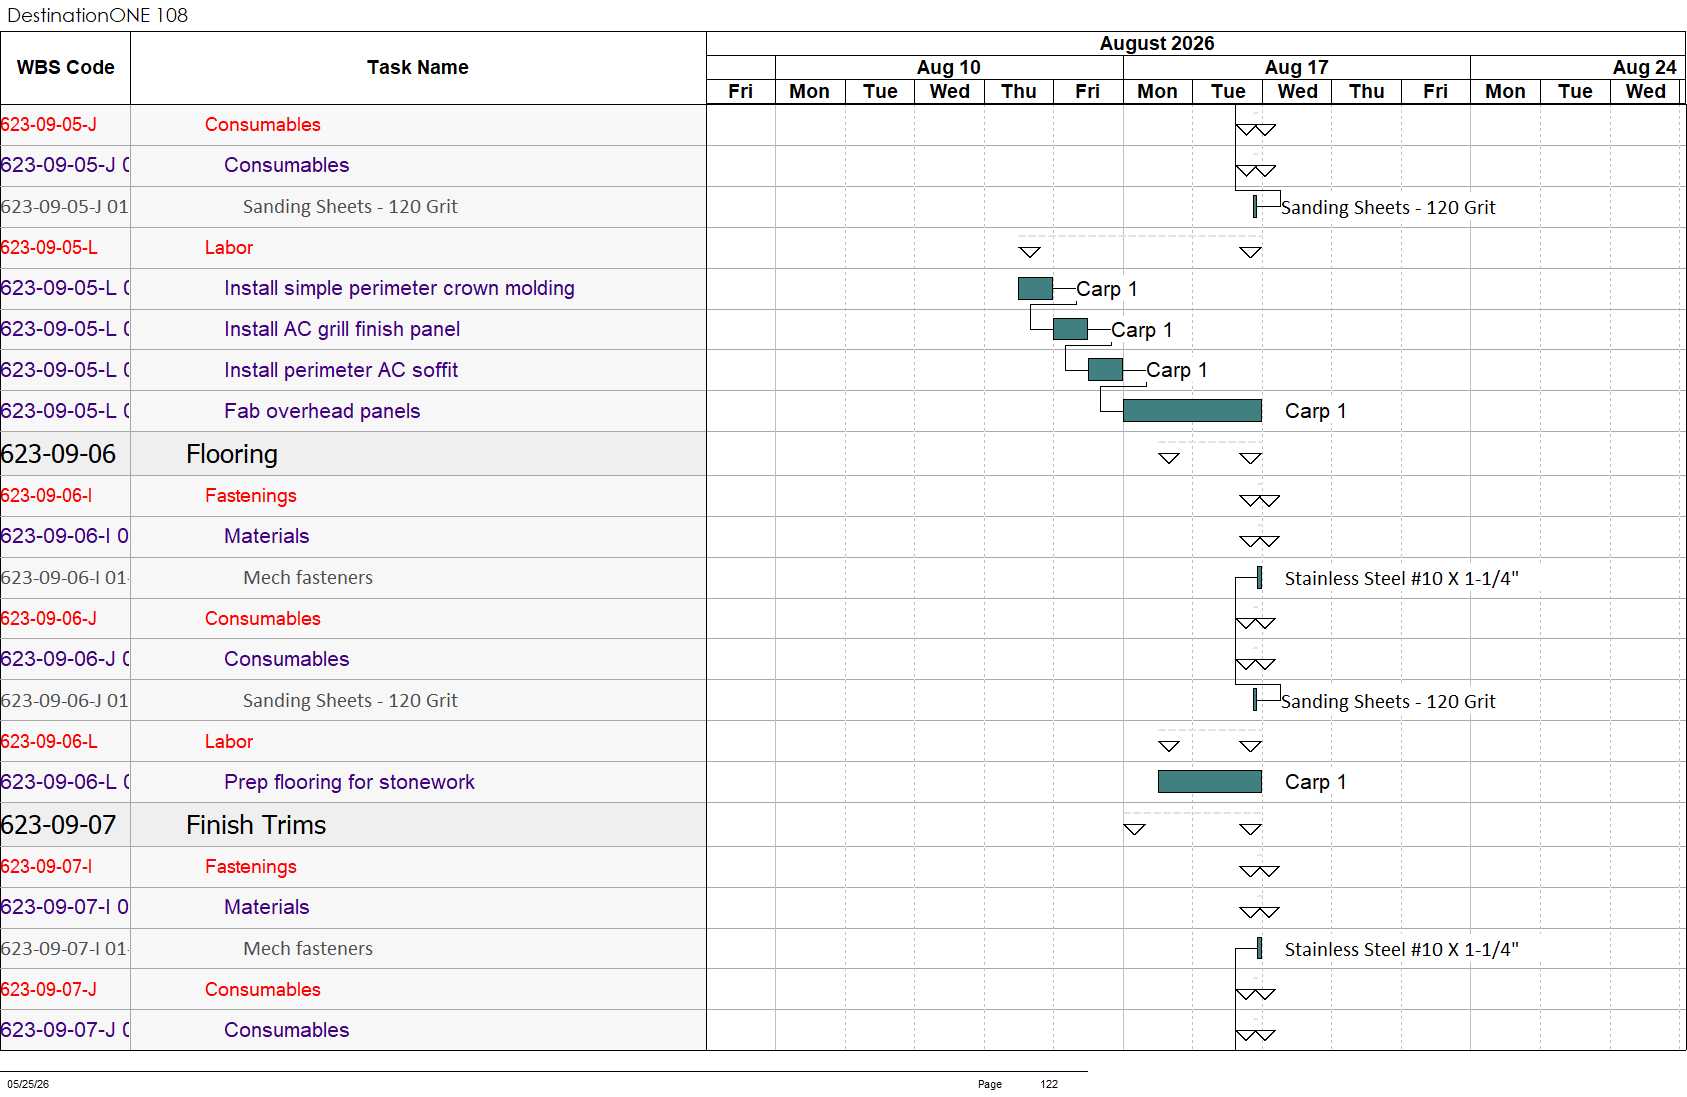Select the Stainless Steel milestone marker under Flooring

1259,578
